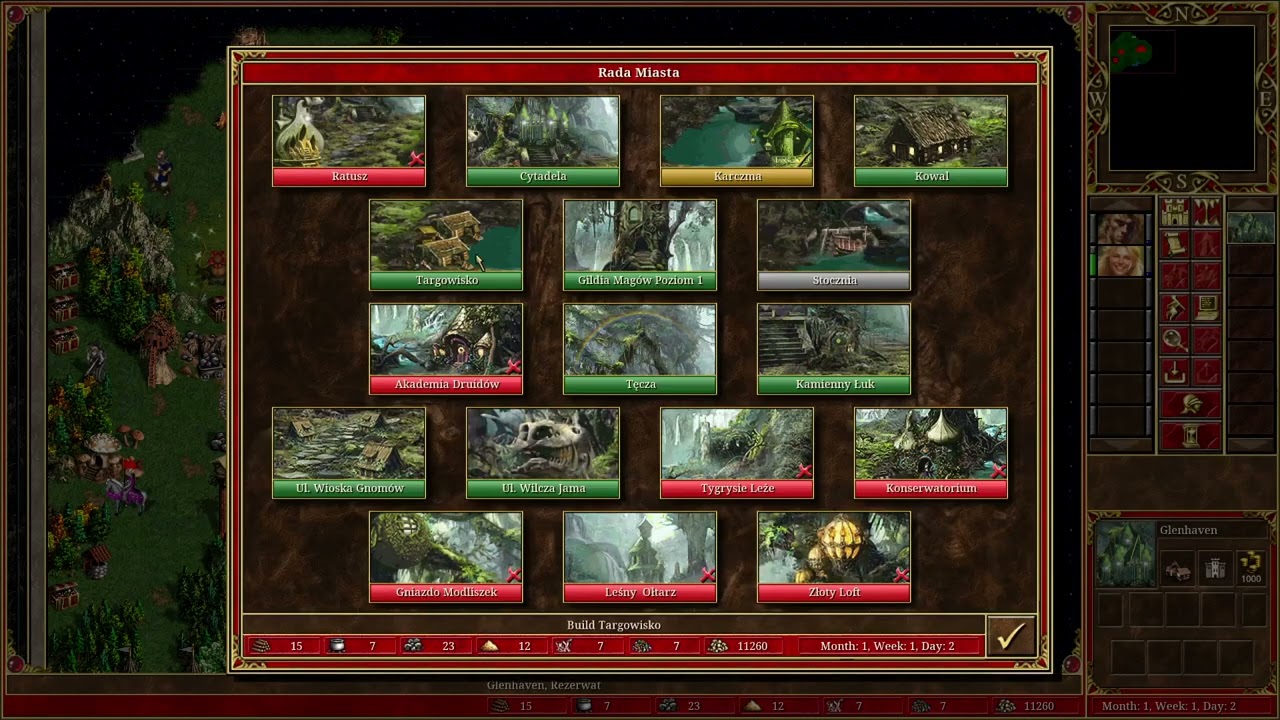Build the Kamienny Łuk
The image size is (1280, 720).
click(834, 349)
